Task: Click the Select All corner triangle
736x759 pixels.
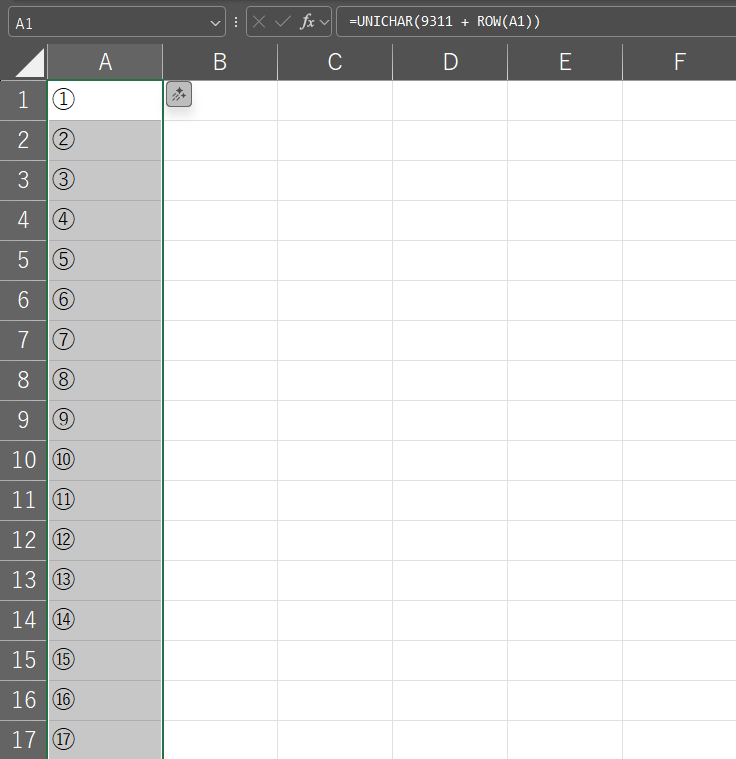Action: point(30,63)
